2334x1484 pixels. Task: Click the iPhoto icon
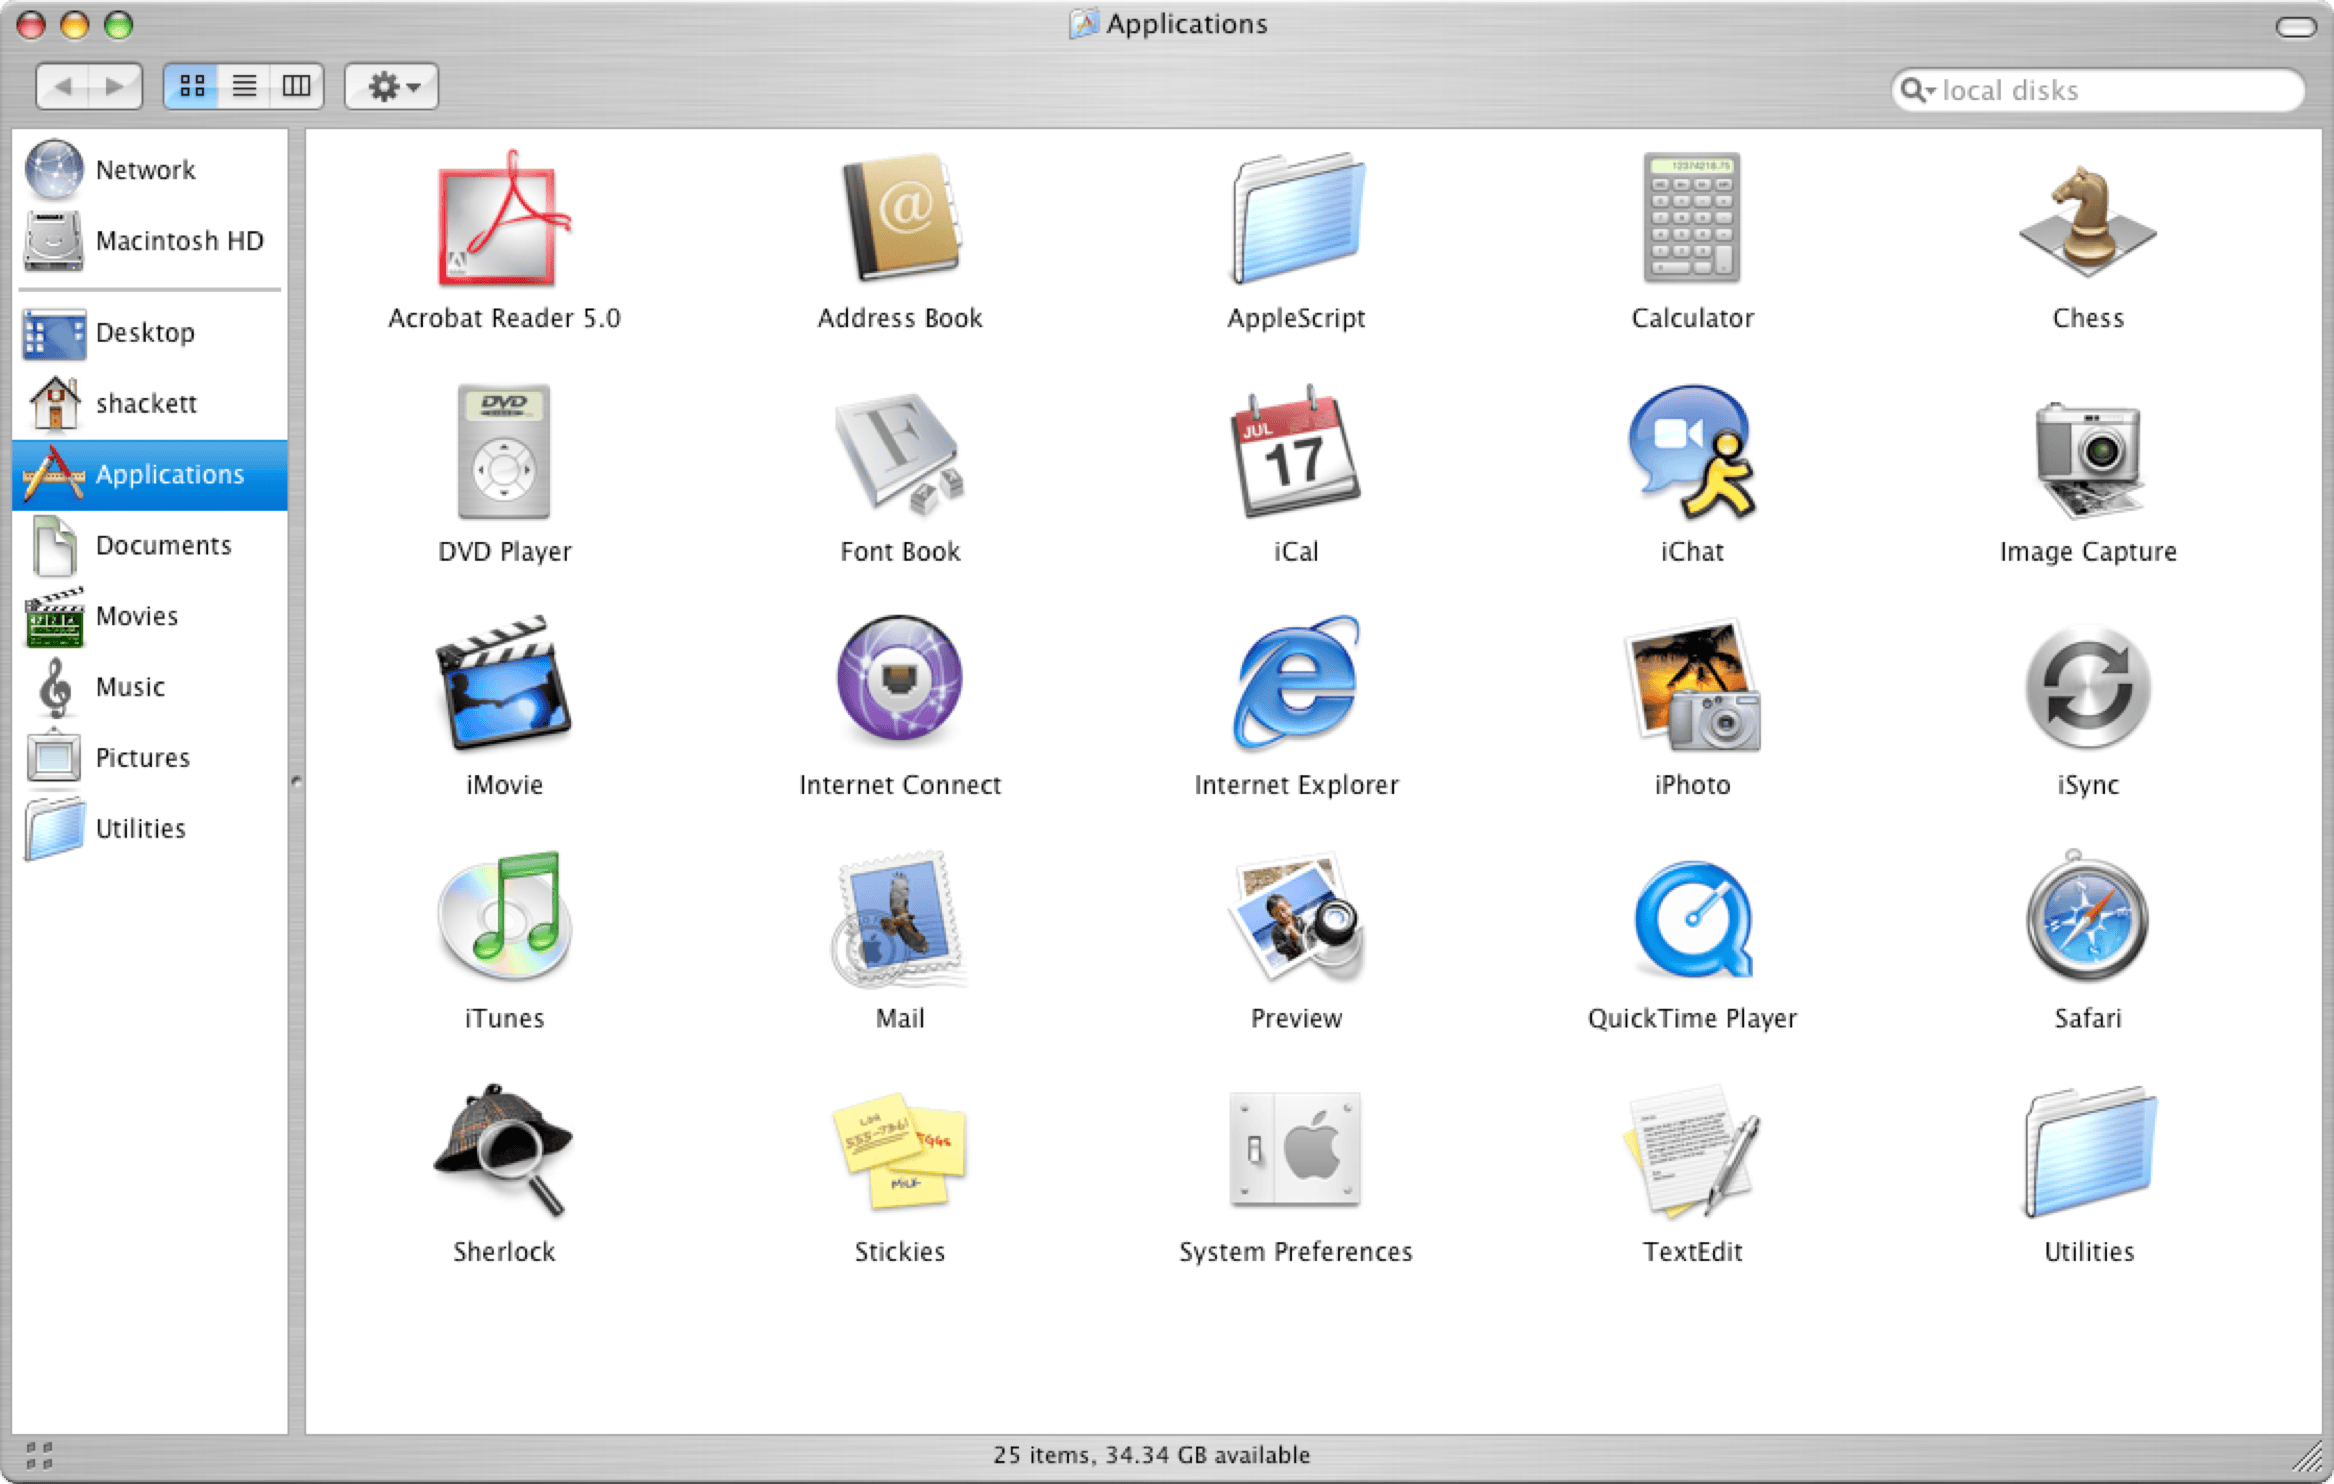click(1692, 686)
